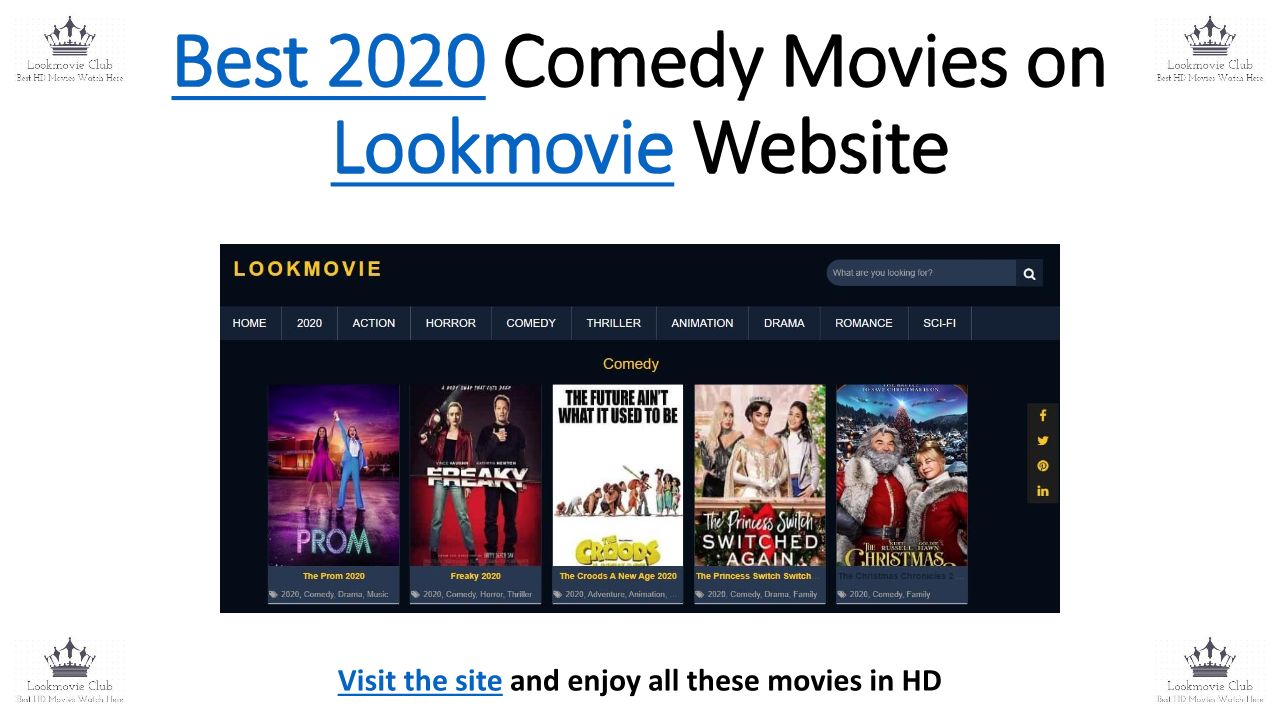
Task: Click the top-right Lookmovie Club crown logo
Action: point(1210,50)
